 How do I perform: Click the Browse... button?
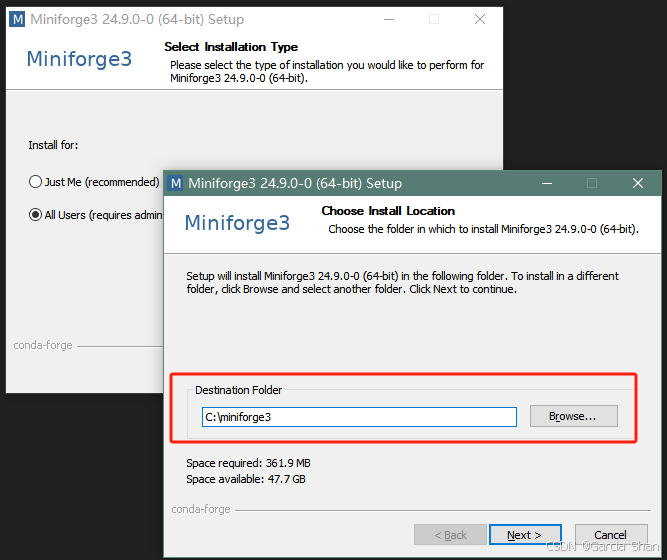(x=573, y=416)
